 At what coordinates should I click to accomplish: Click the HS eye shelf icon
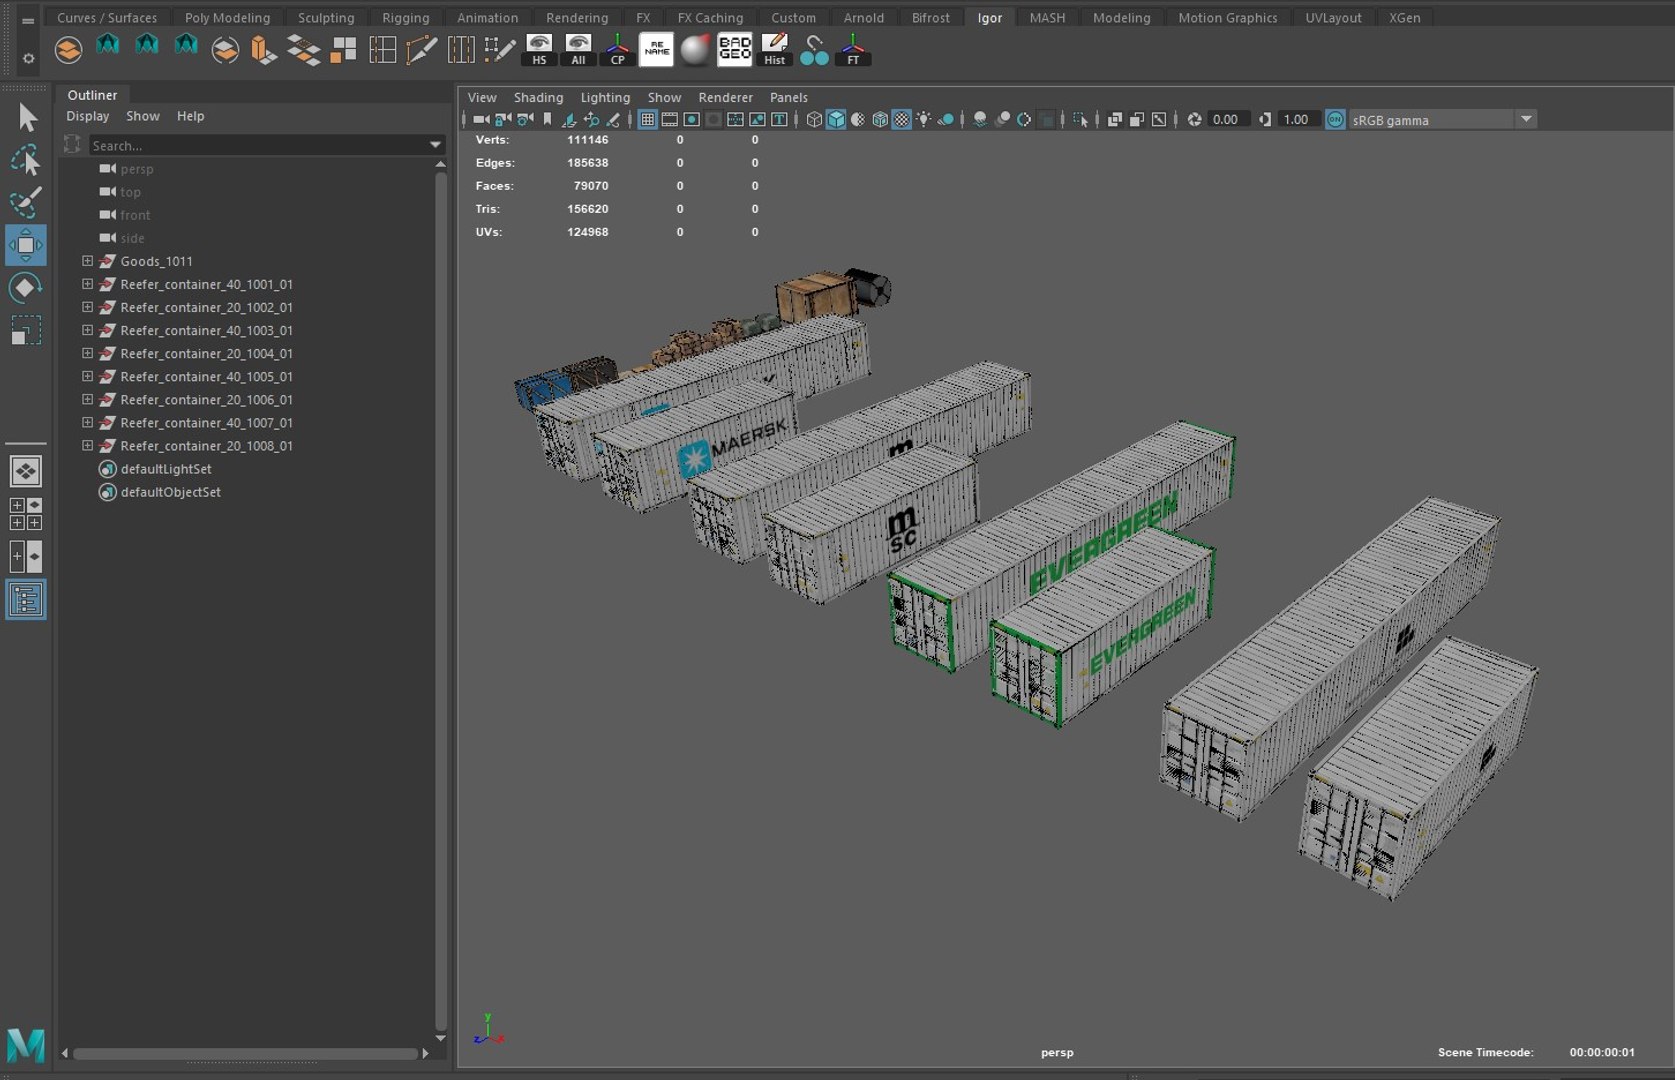point(539,49)
